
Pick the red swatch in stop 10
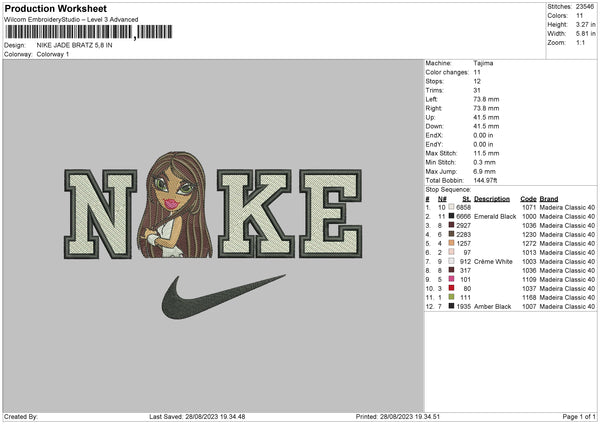tap(452, 288)
